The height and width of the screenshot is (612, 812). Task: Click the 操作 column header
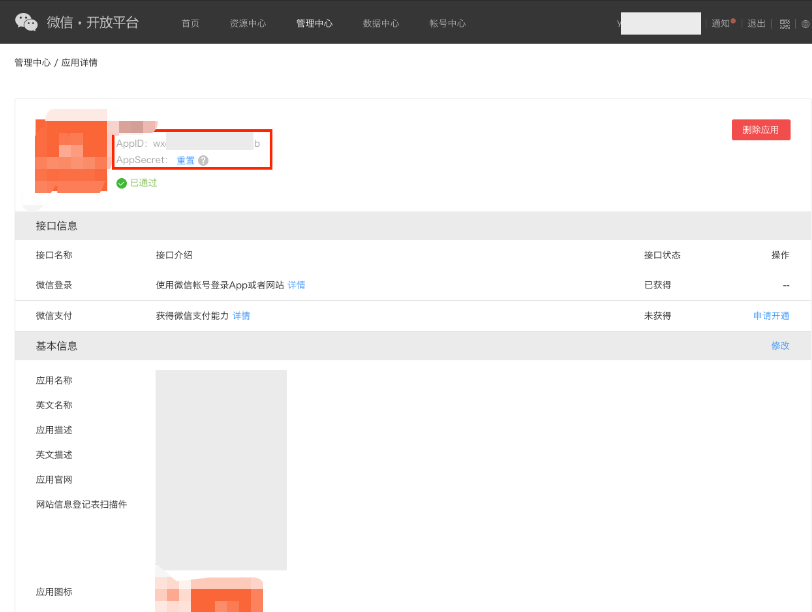pyautogui.click(x=780, y=255)
